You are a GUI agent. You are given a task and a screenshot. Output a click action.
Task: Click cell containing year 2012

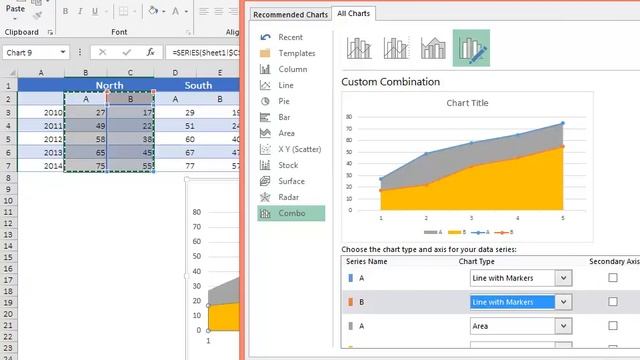tap(41, 139)
